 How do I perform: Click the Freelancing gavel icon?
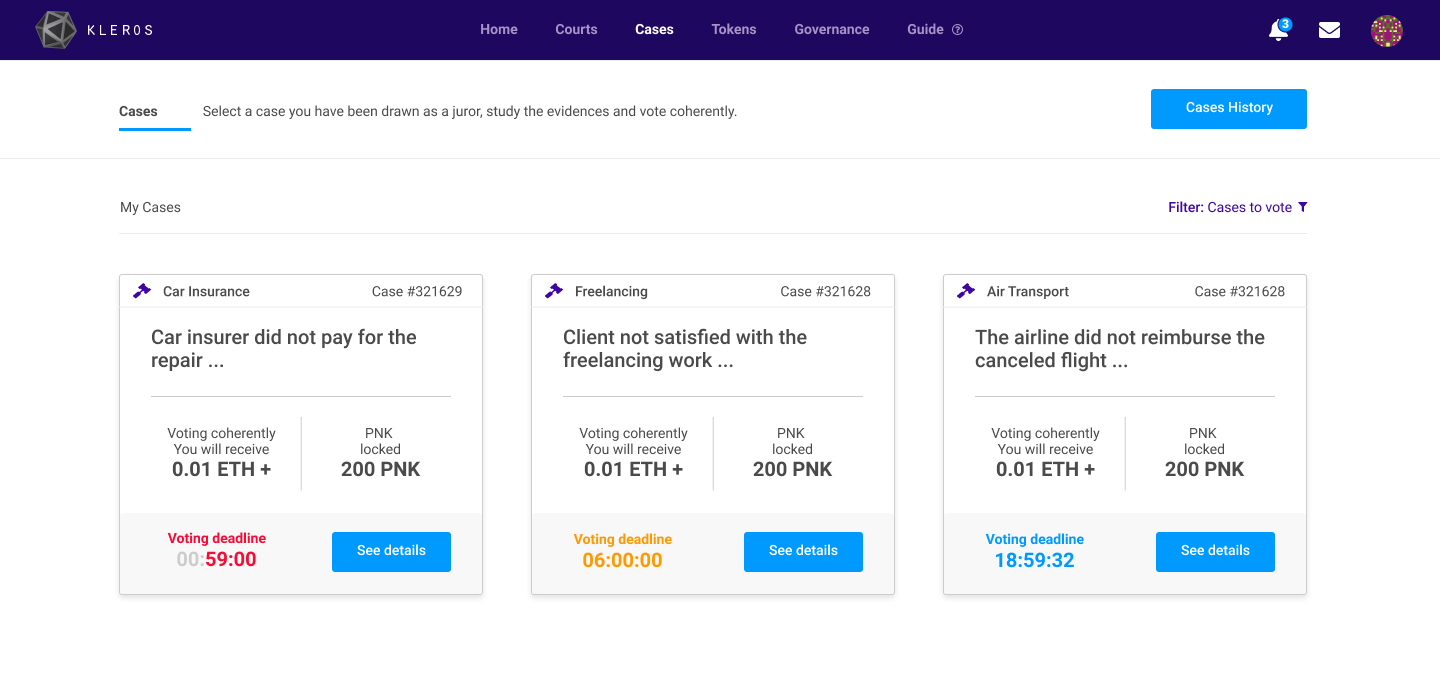click(x=554, y=291)
